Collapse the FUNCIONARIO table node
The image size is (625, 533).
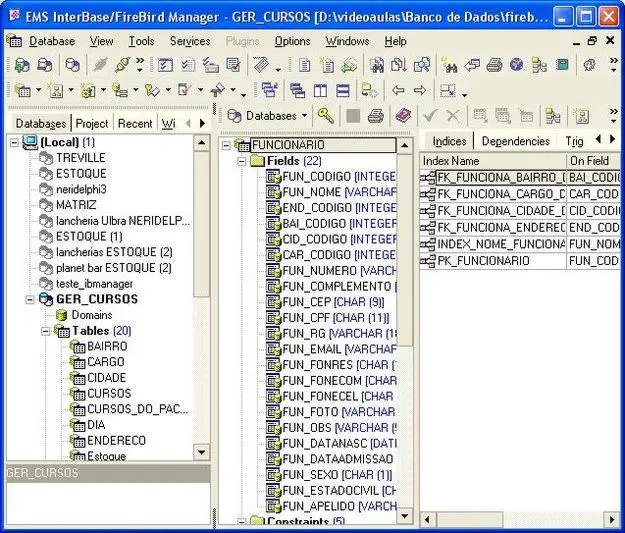226,145
